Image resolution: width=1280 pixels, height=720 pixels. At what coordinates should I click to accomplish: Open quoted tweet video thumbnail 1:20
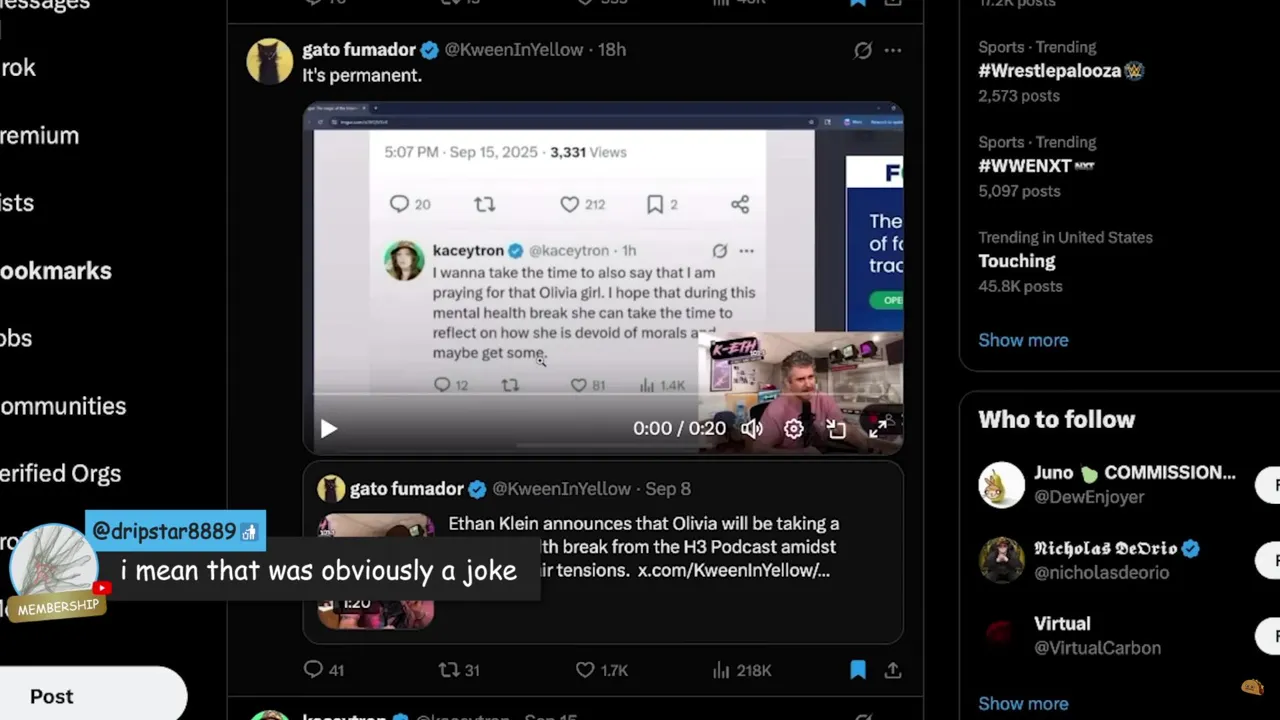click(x=376, y=571)
